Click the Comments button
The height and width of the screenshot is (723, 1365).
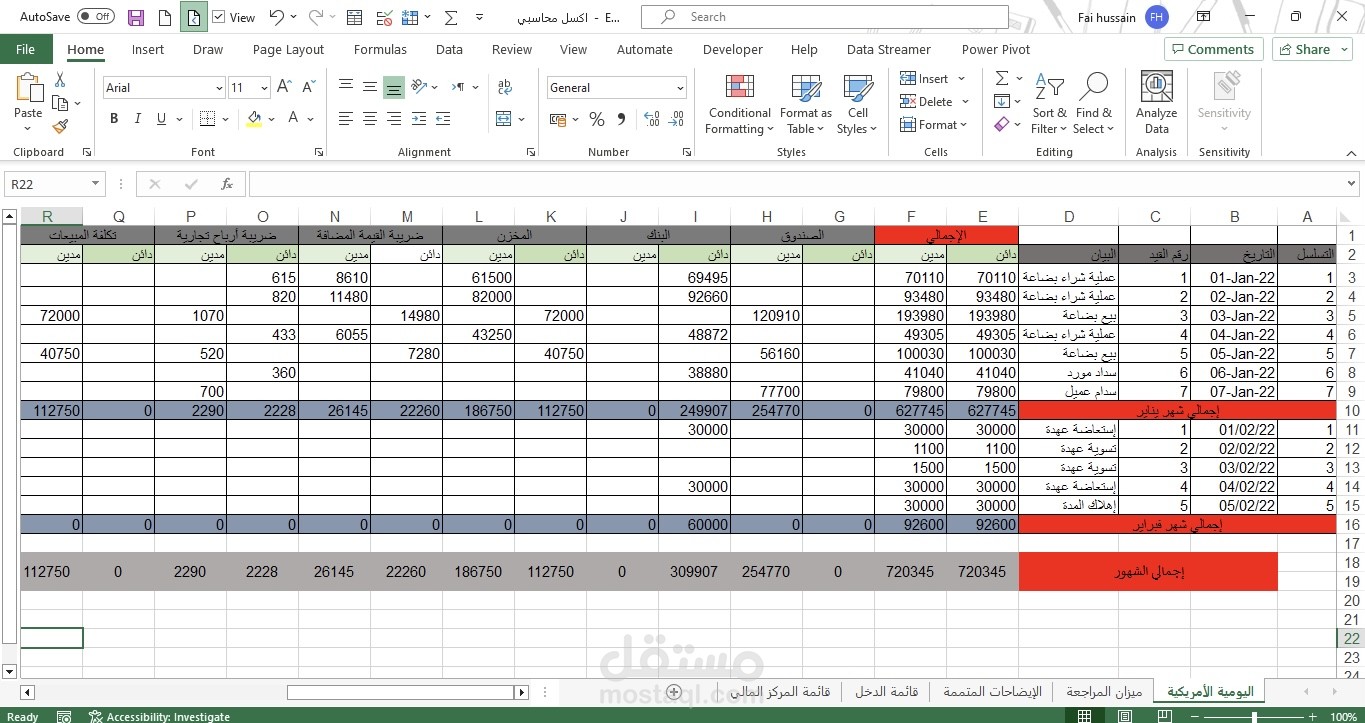[x=1214, y=49]
